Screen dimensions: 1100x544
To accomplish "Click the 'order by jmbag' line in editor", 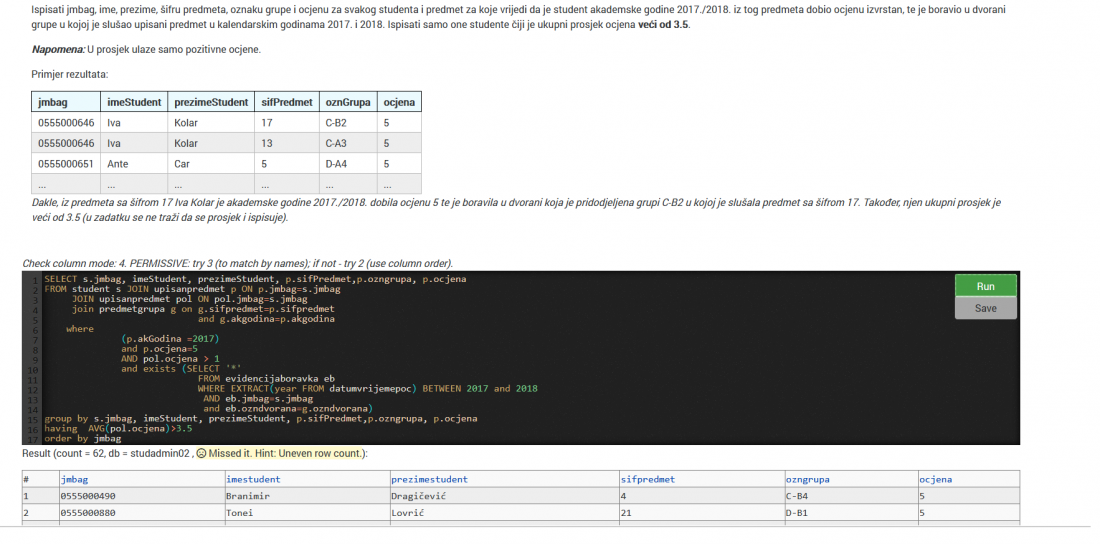I will click(82, 439).
